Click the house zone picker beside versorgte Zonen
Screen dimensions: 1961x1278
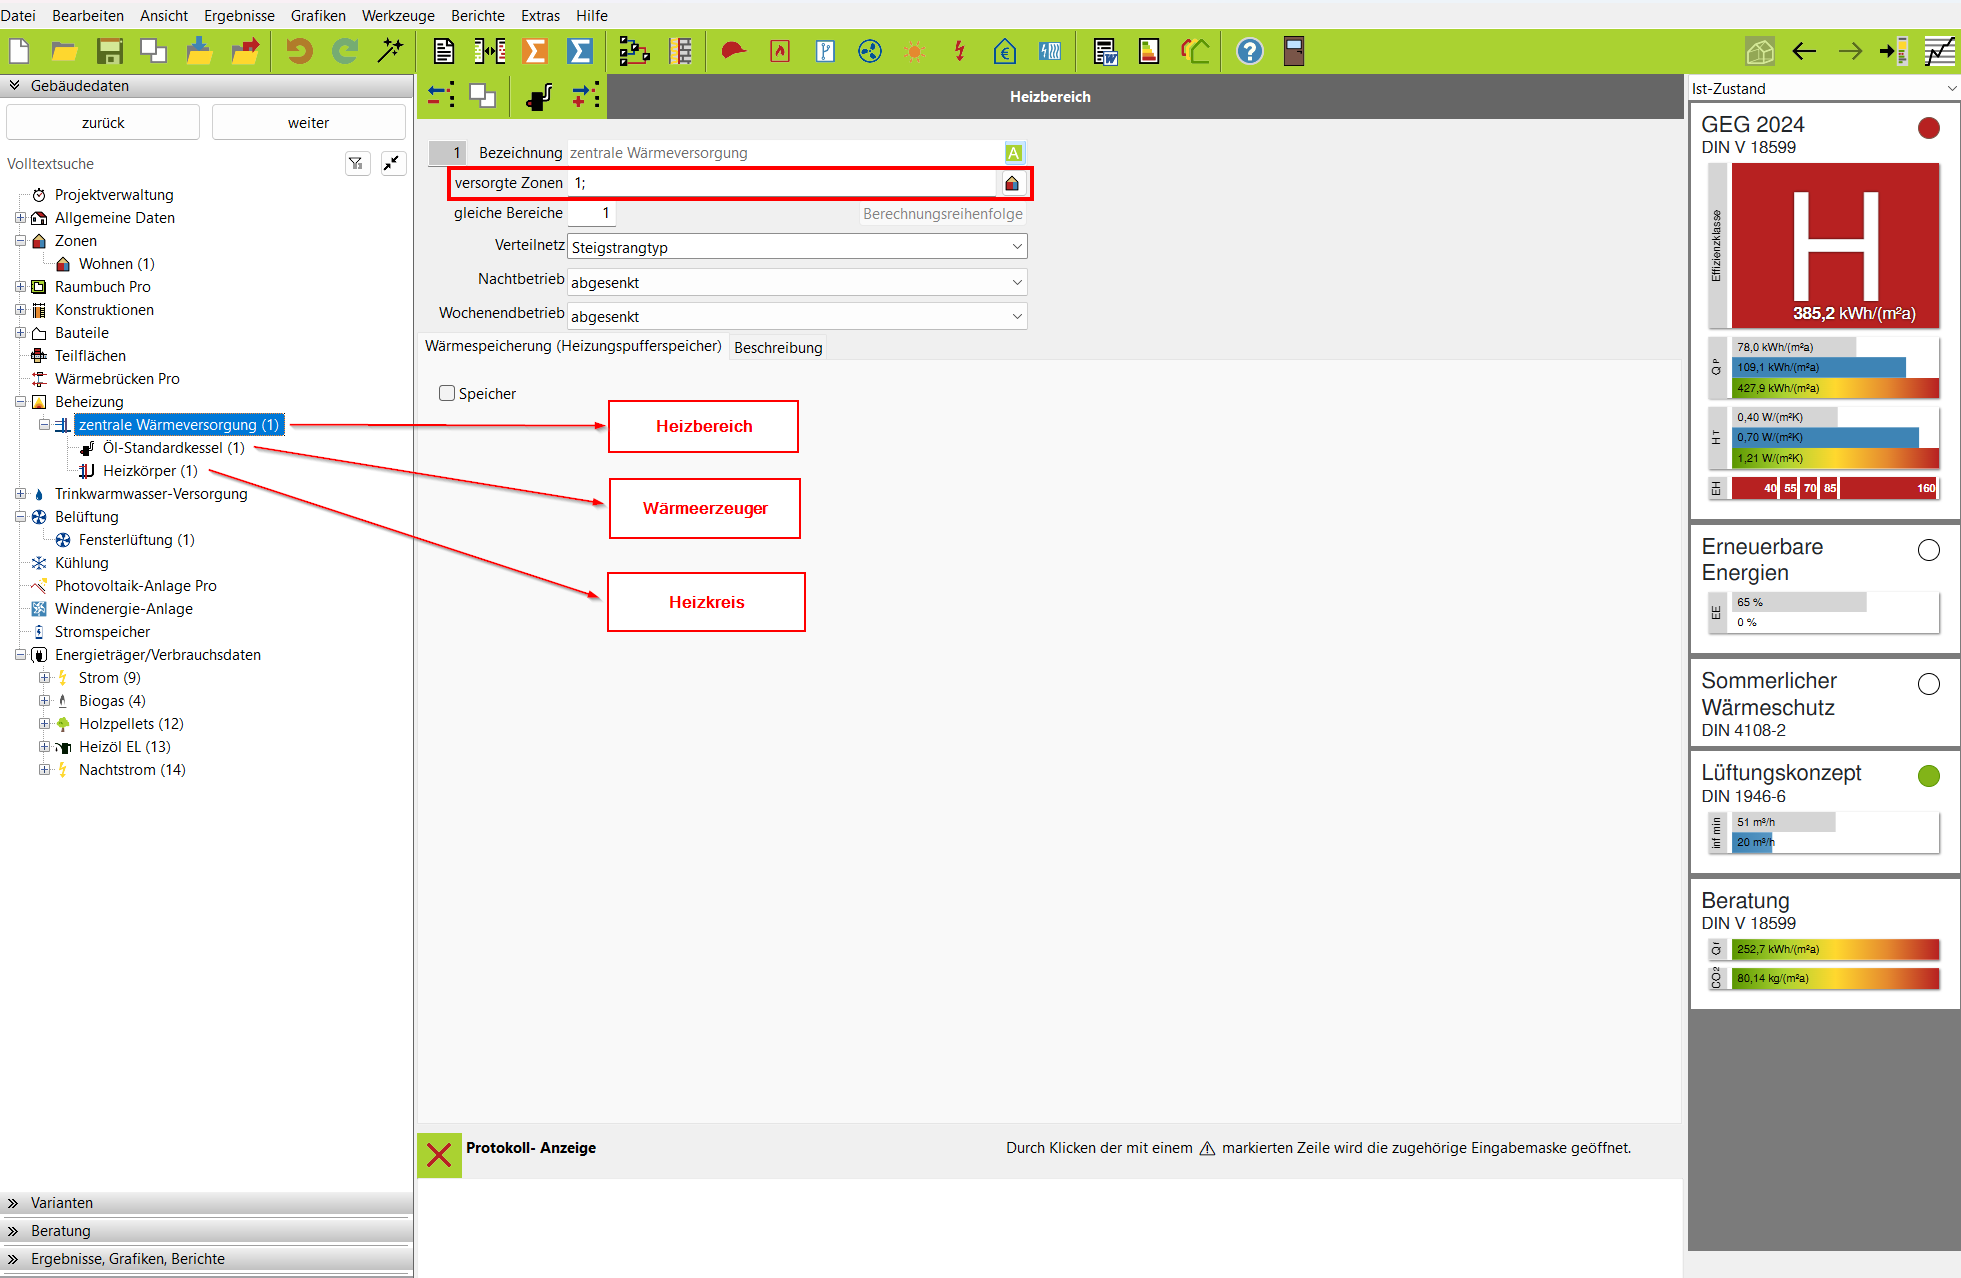[x=1012, y=183]
